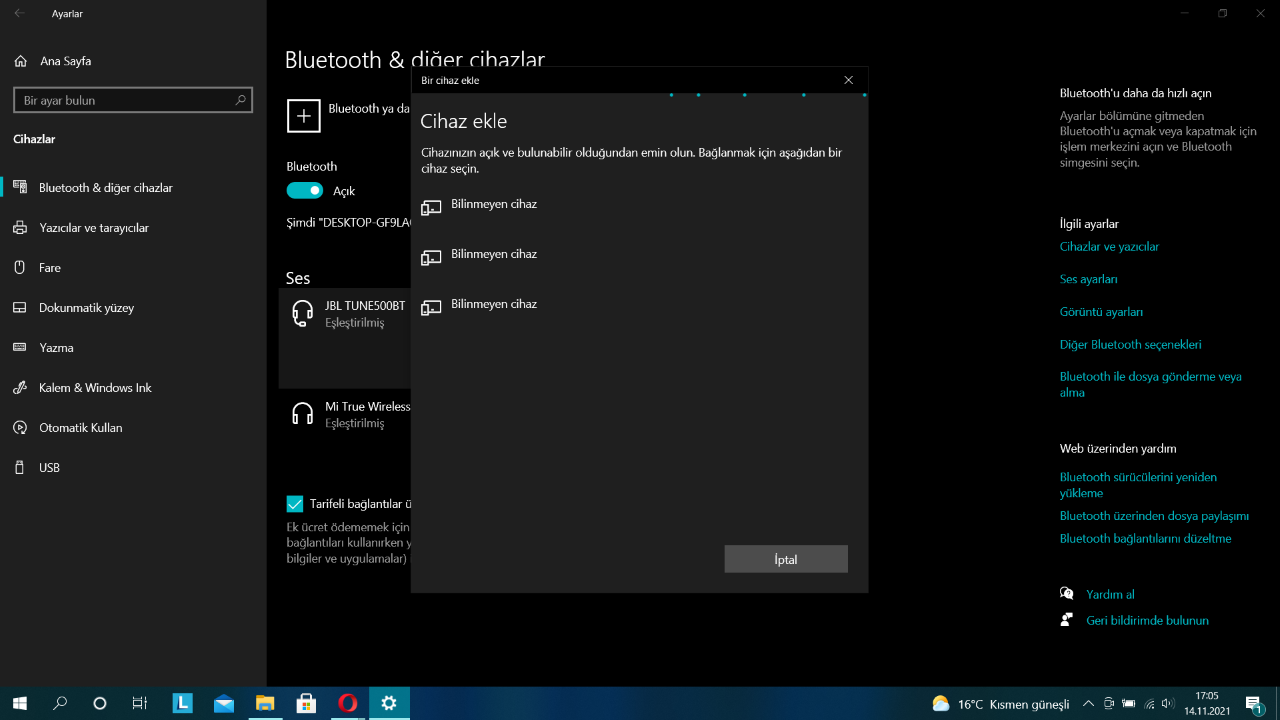Open the Ses ayarları link
The height and width of the screenshot is (720, 1280).
pos(1088,279)
